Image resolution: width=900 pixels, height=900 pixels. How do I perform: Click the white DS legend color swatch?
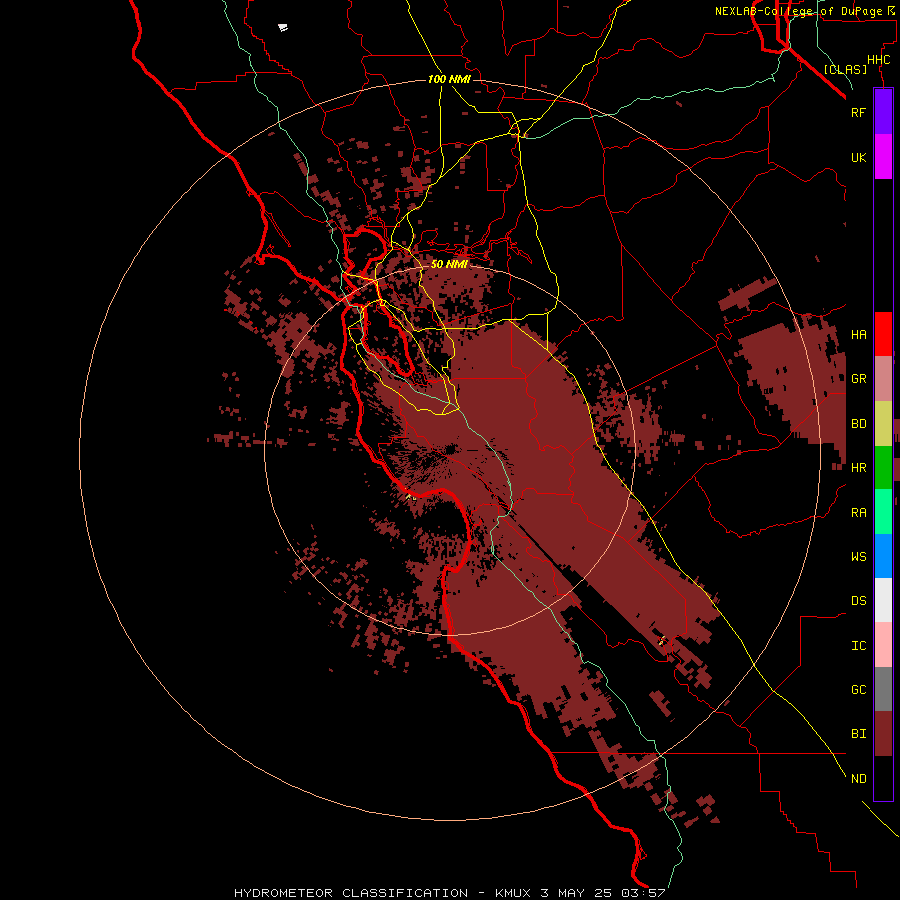(883, 600)
